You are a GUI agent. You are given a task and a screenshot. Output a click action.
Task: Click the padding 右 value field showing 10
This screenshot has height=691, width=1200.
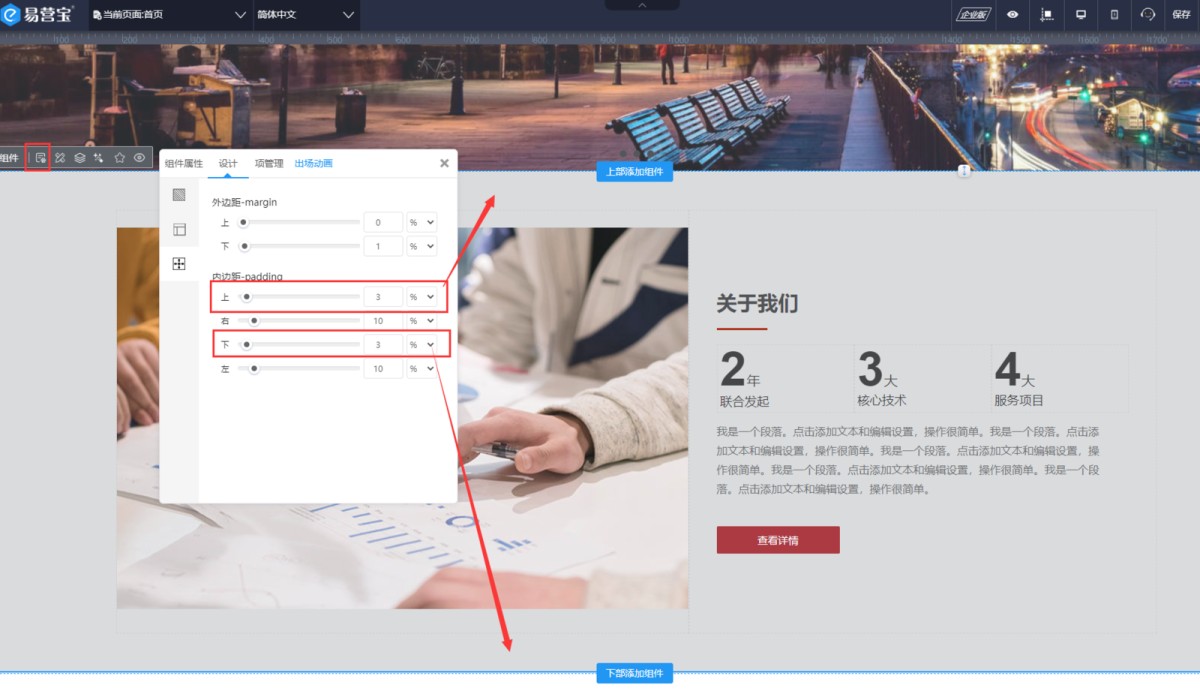383,321
